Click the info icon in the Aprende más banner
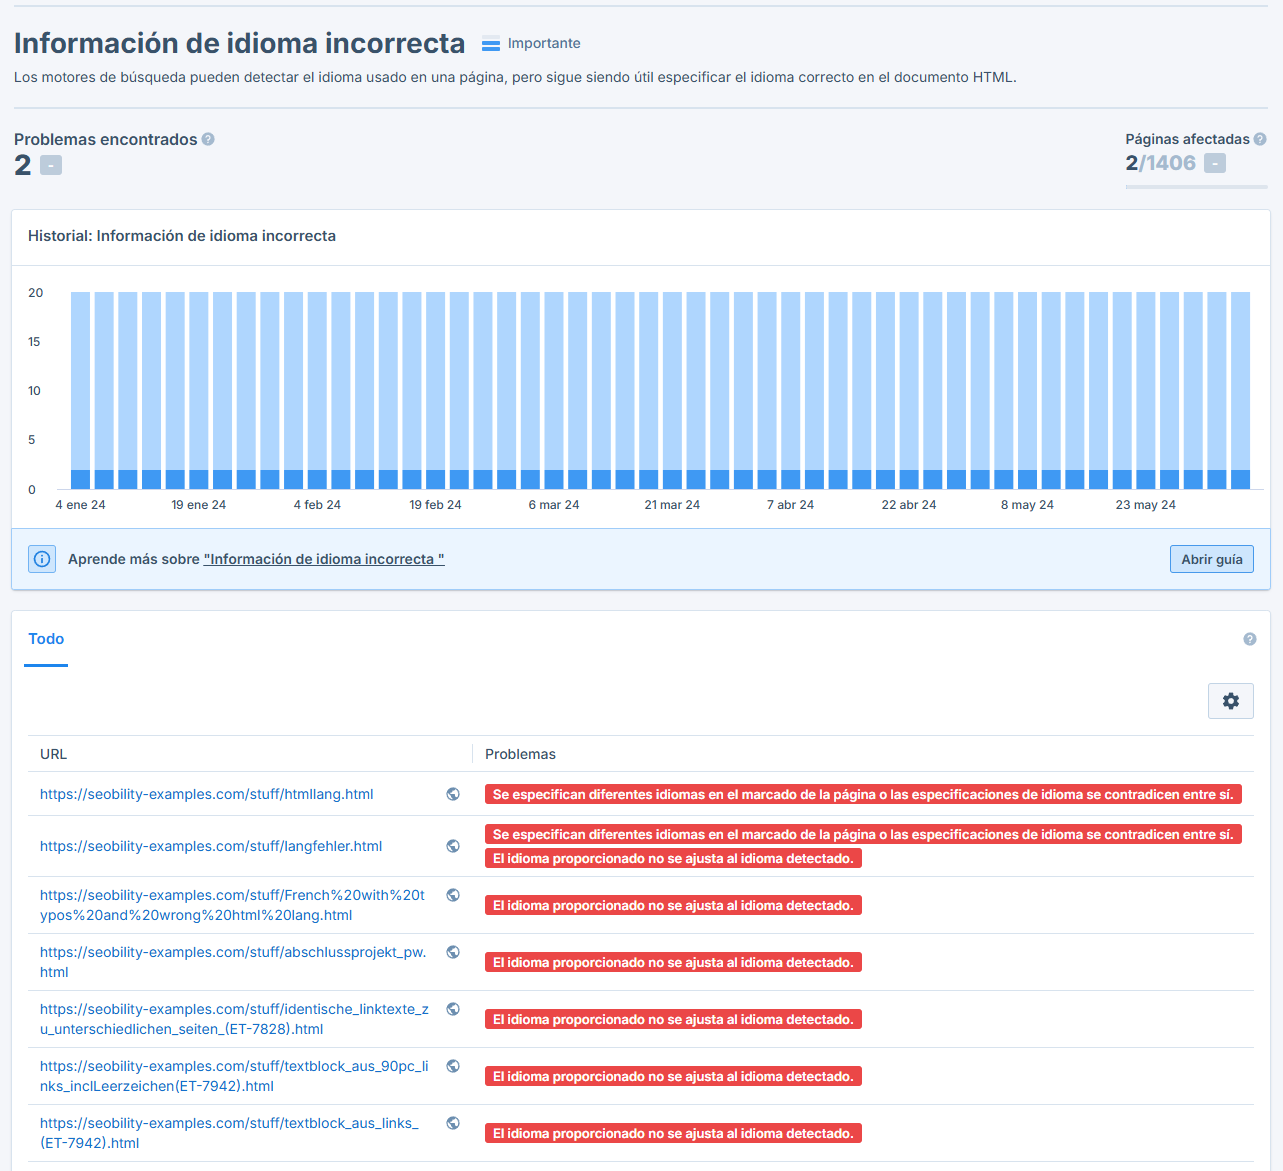The image size is (1283, 1171). pos(41,558)
